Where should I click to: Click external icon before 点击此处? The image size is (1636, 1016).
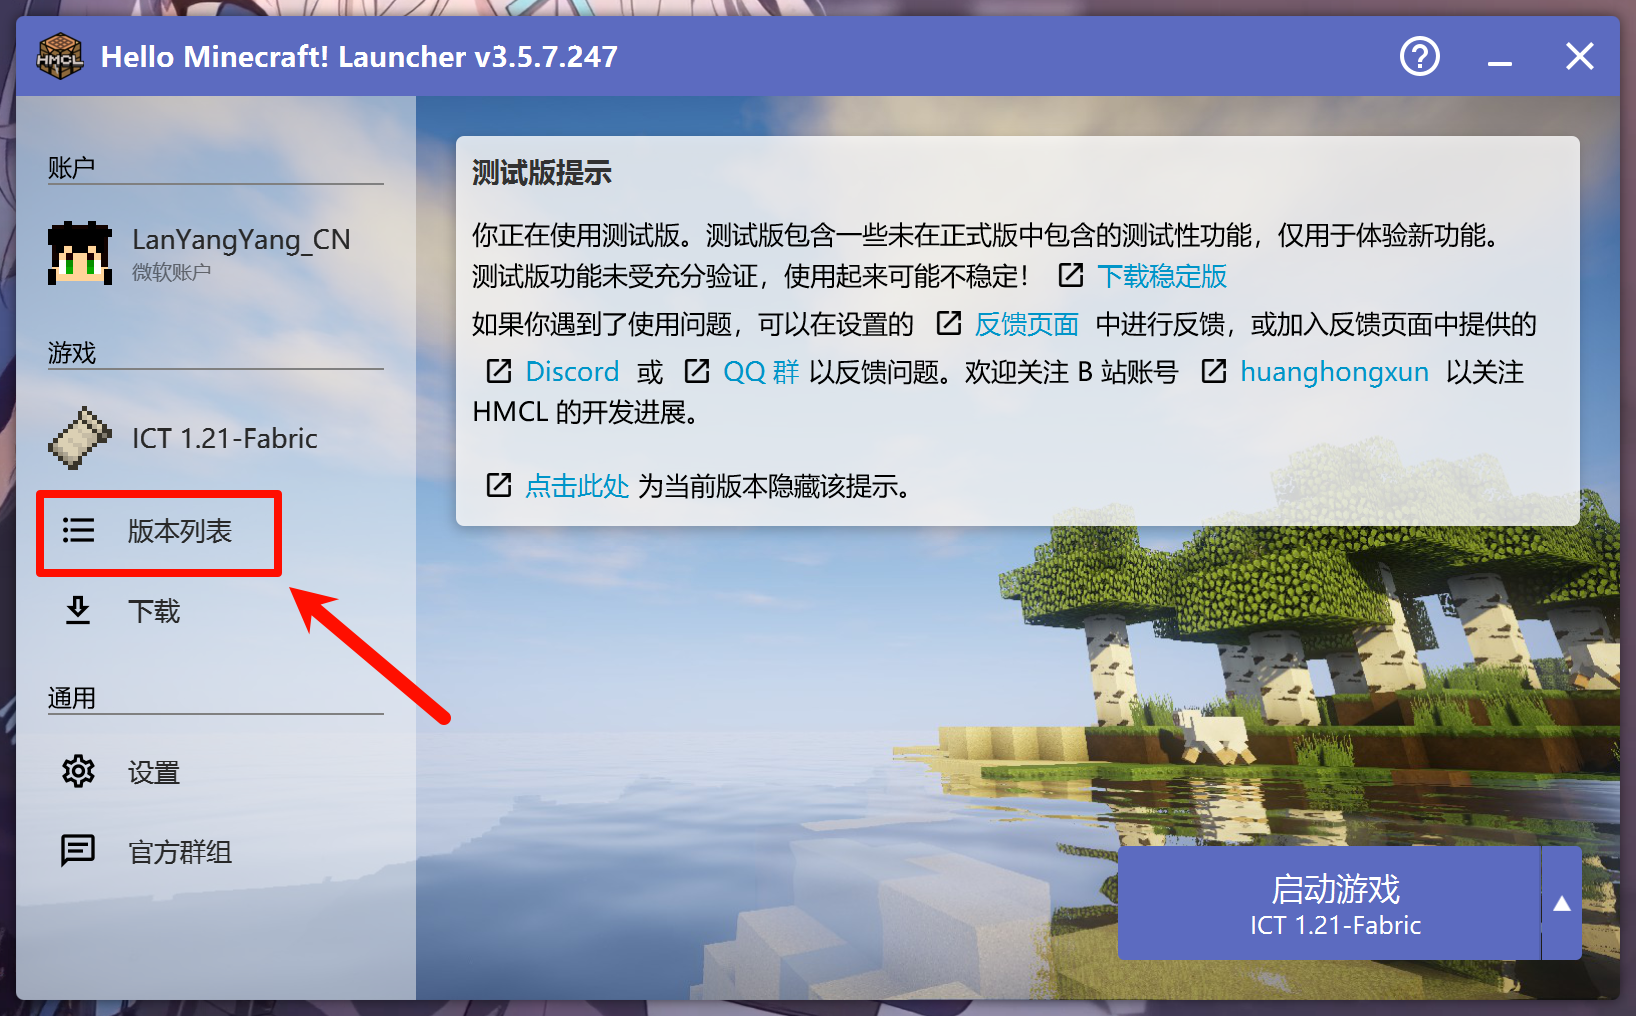pos(499,485)
